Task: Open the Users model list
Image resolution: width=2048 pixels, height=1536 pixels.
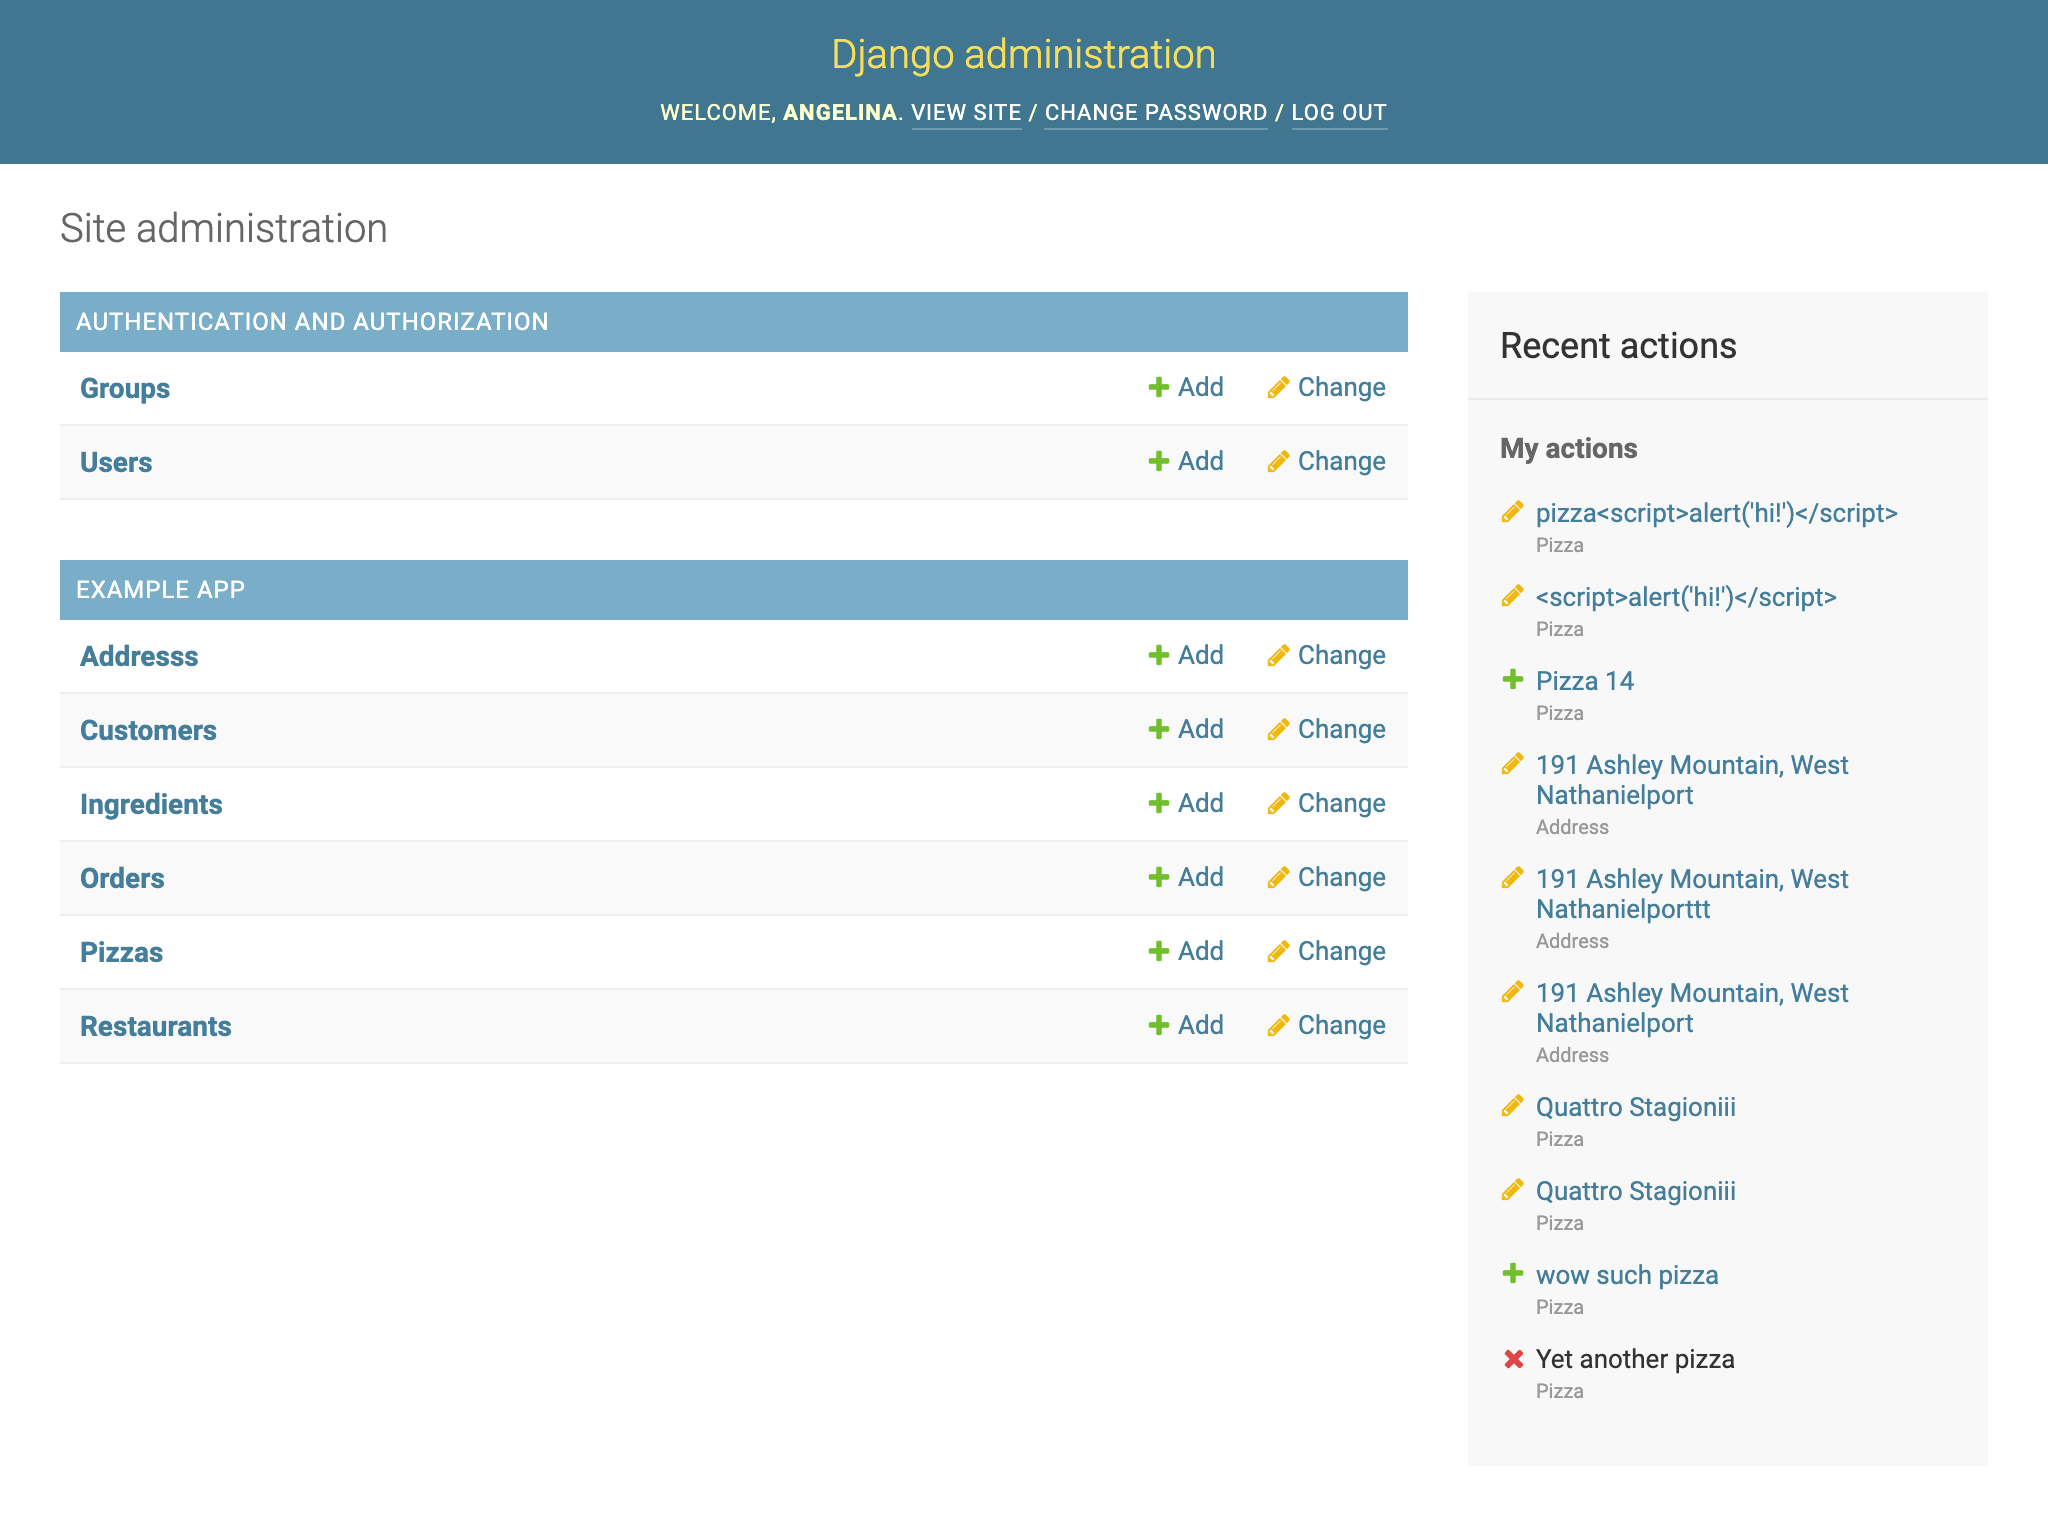Action: 116,462
